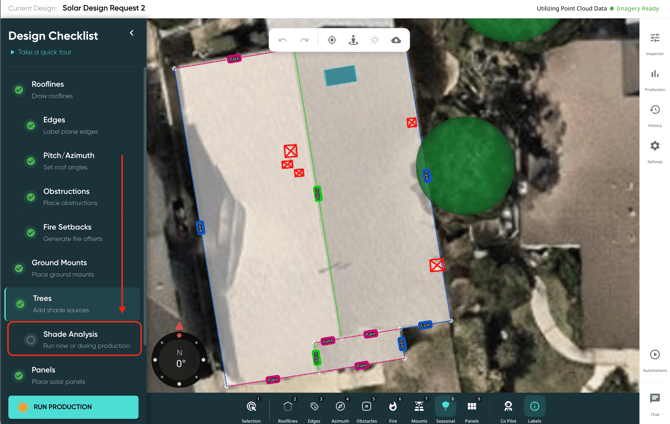This screenshot has width=670, height=424.
Task: Click the Co Pilot icon
Action: tap(508, 408)
